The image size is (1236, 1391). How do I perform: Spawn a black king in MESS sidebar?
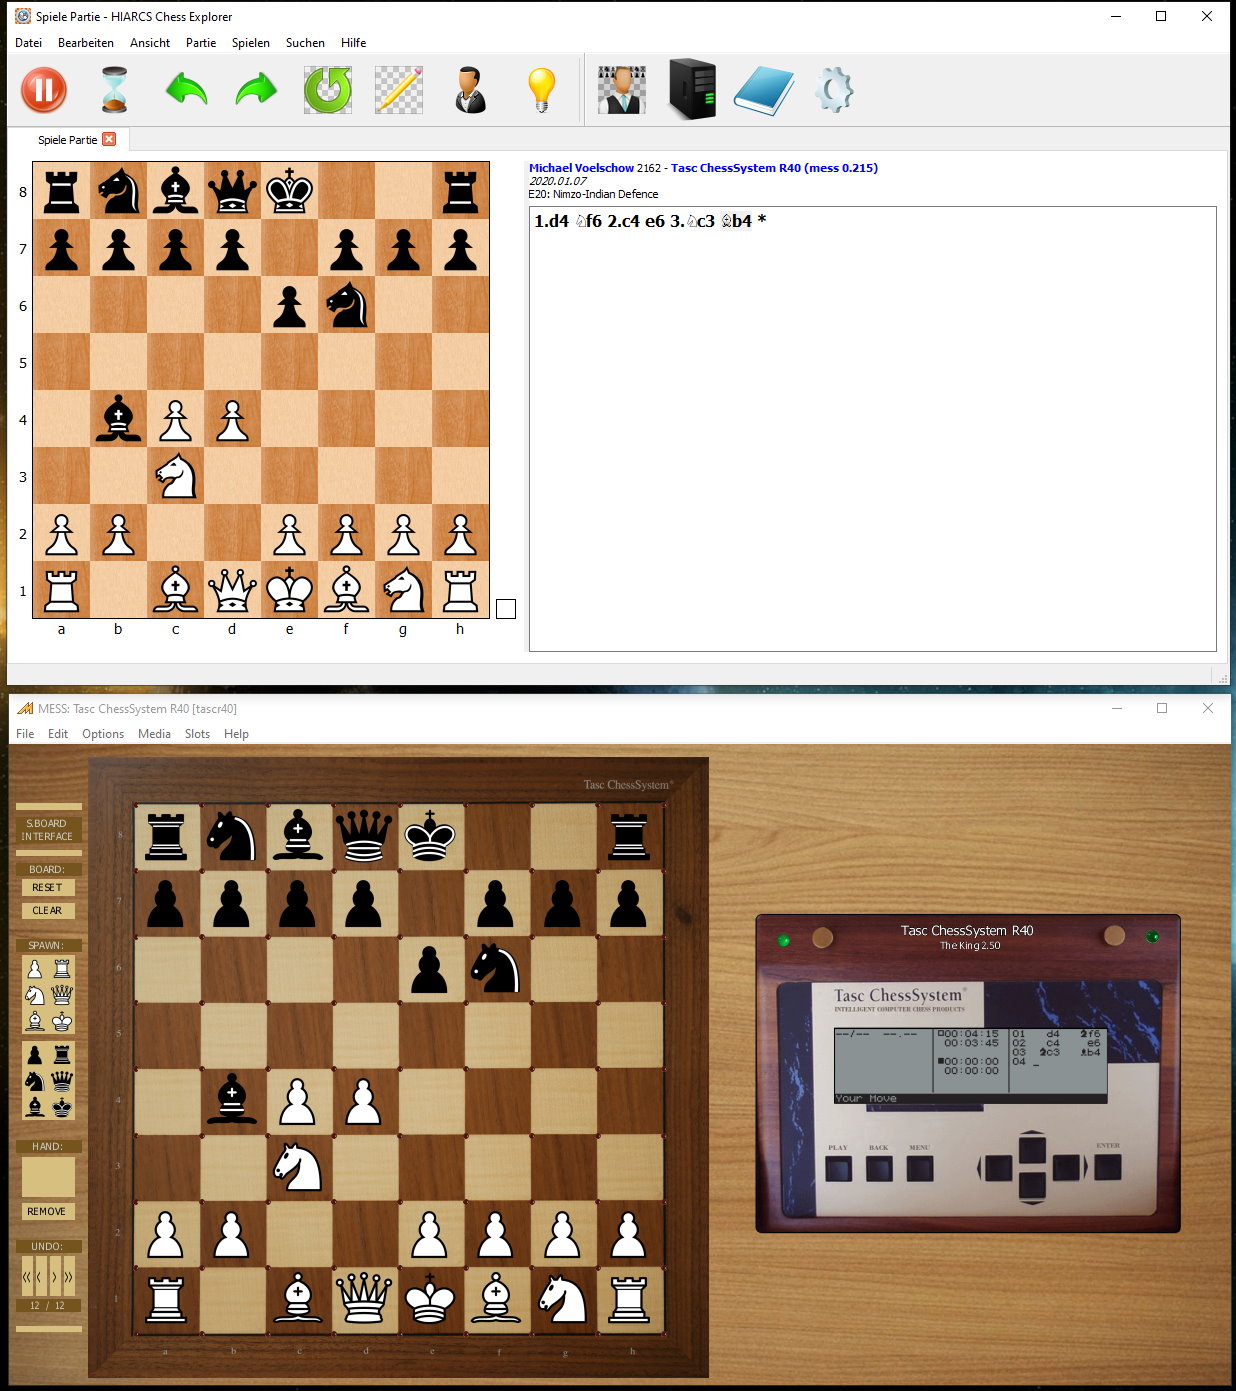tap(62, 1107)
